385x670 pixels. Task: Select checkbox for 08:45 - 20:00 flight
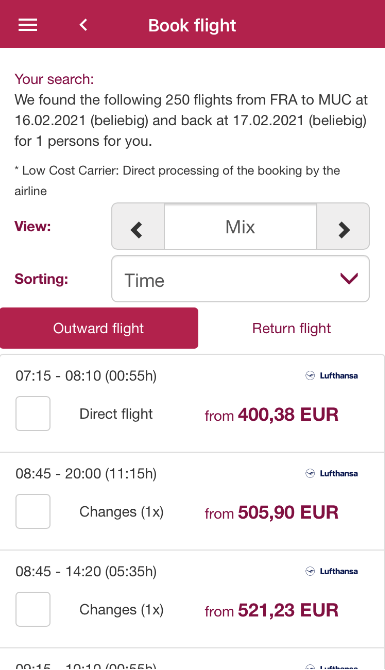point(33,511)
